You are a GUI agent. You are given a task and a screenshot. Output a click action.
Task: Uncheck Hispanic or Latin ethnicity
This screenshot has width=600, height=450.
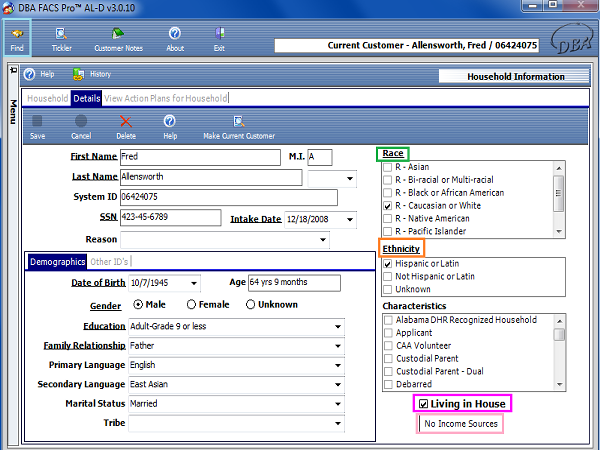pos(388,264)
